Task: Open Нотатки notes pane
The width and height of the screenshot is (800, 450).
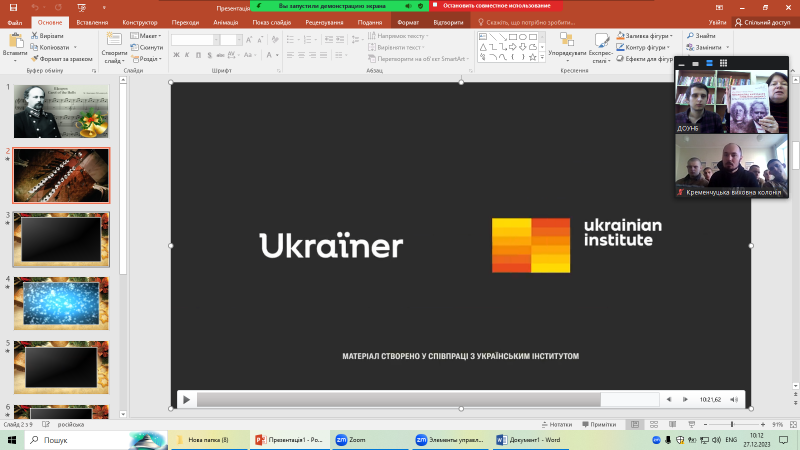Action: coord(557,424)
